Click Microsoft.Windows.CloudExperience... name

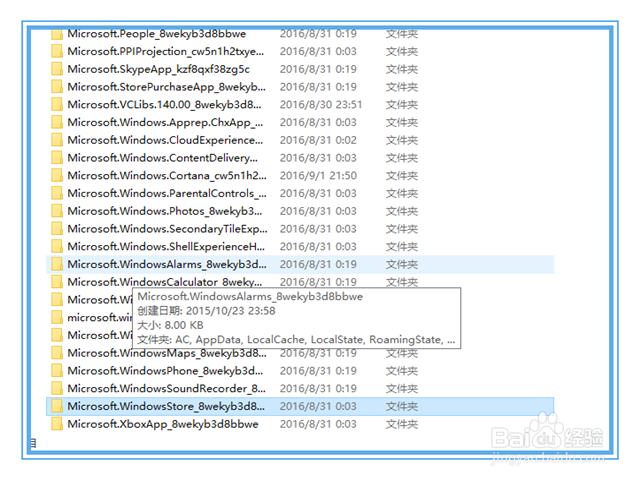tap(165, 140)
